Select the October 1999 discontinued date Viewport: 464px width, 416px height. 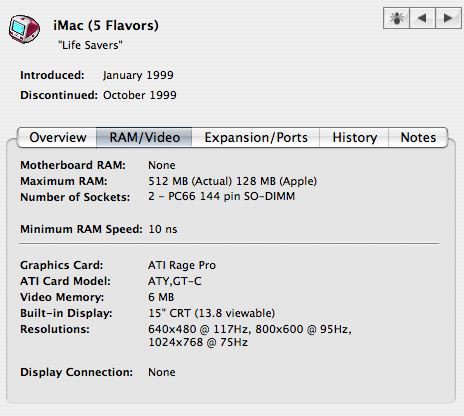tap(140, 95)
